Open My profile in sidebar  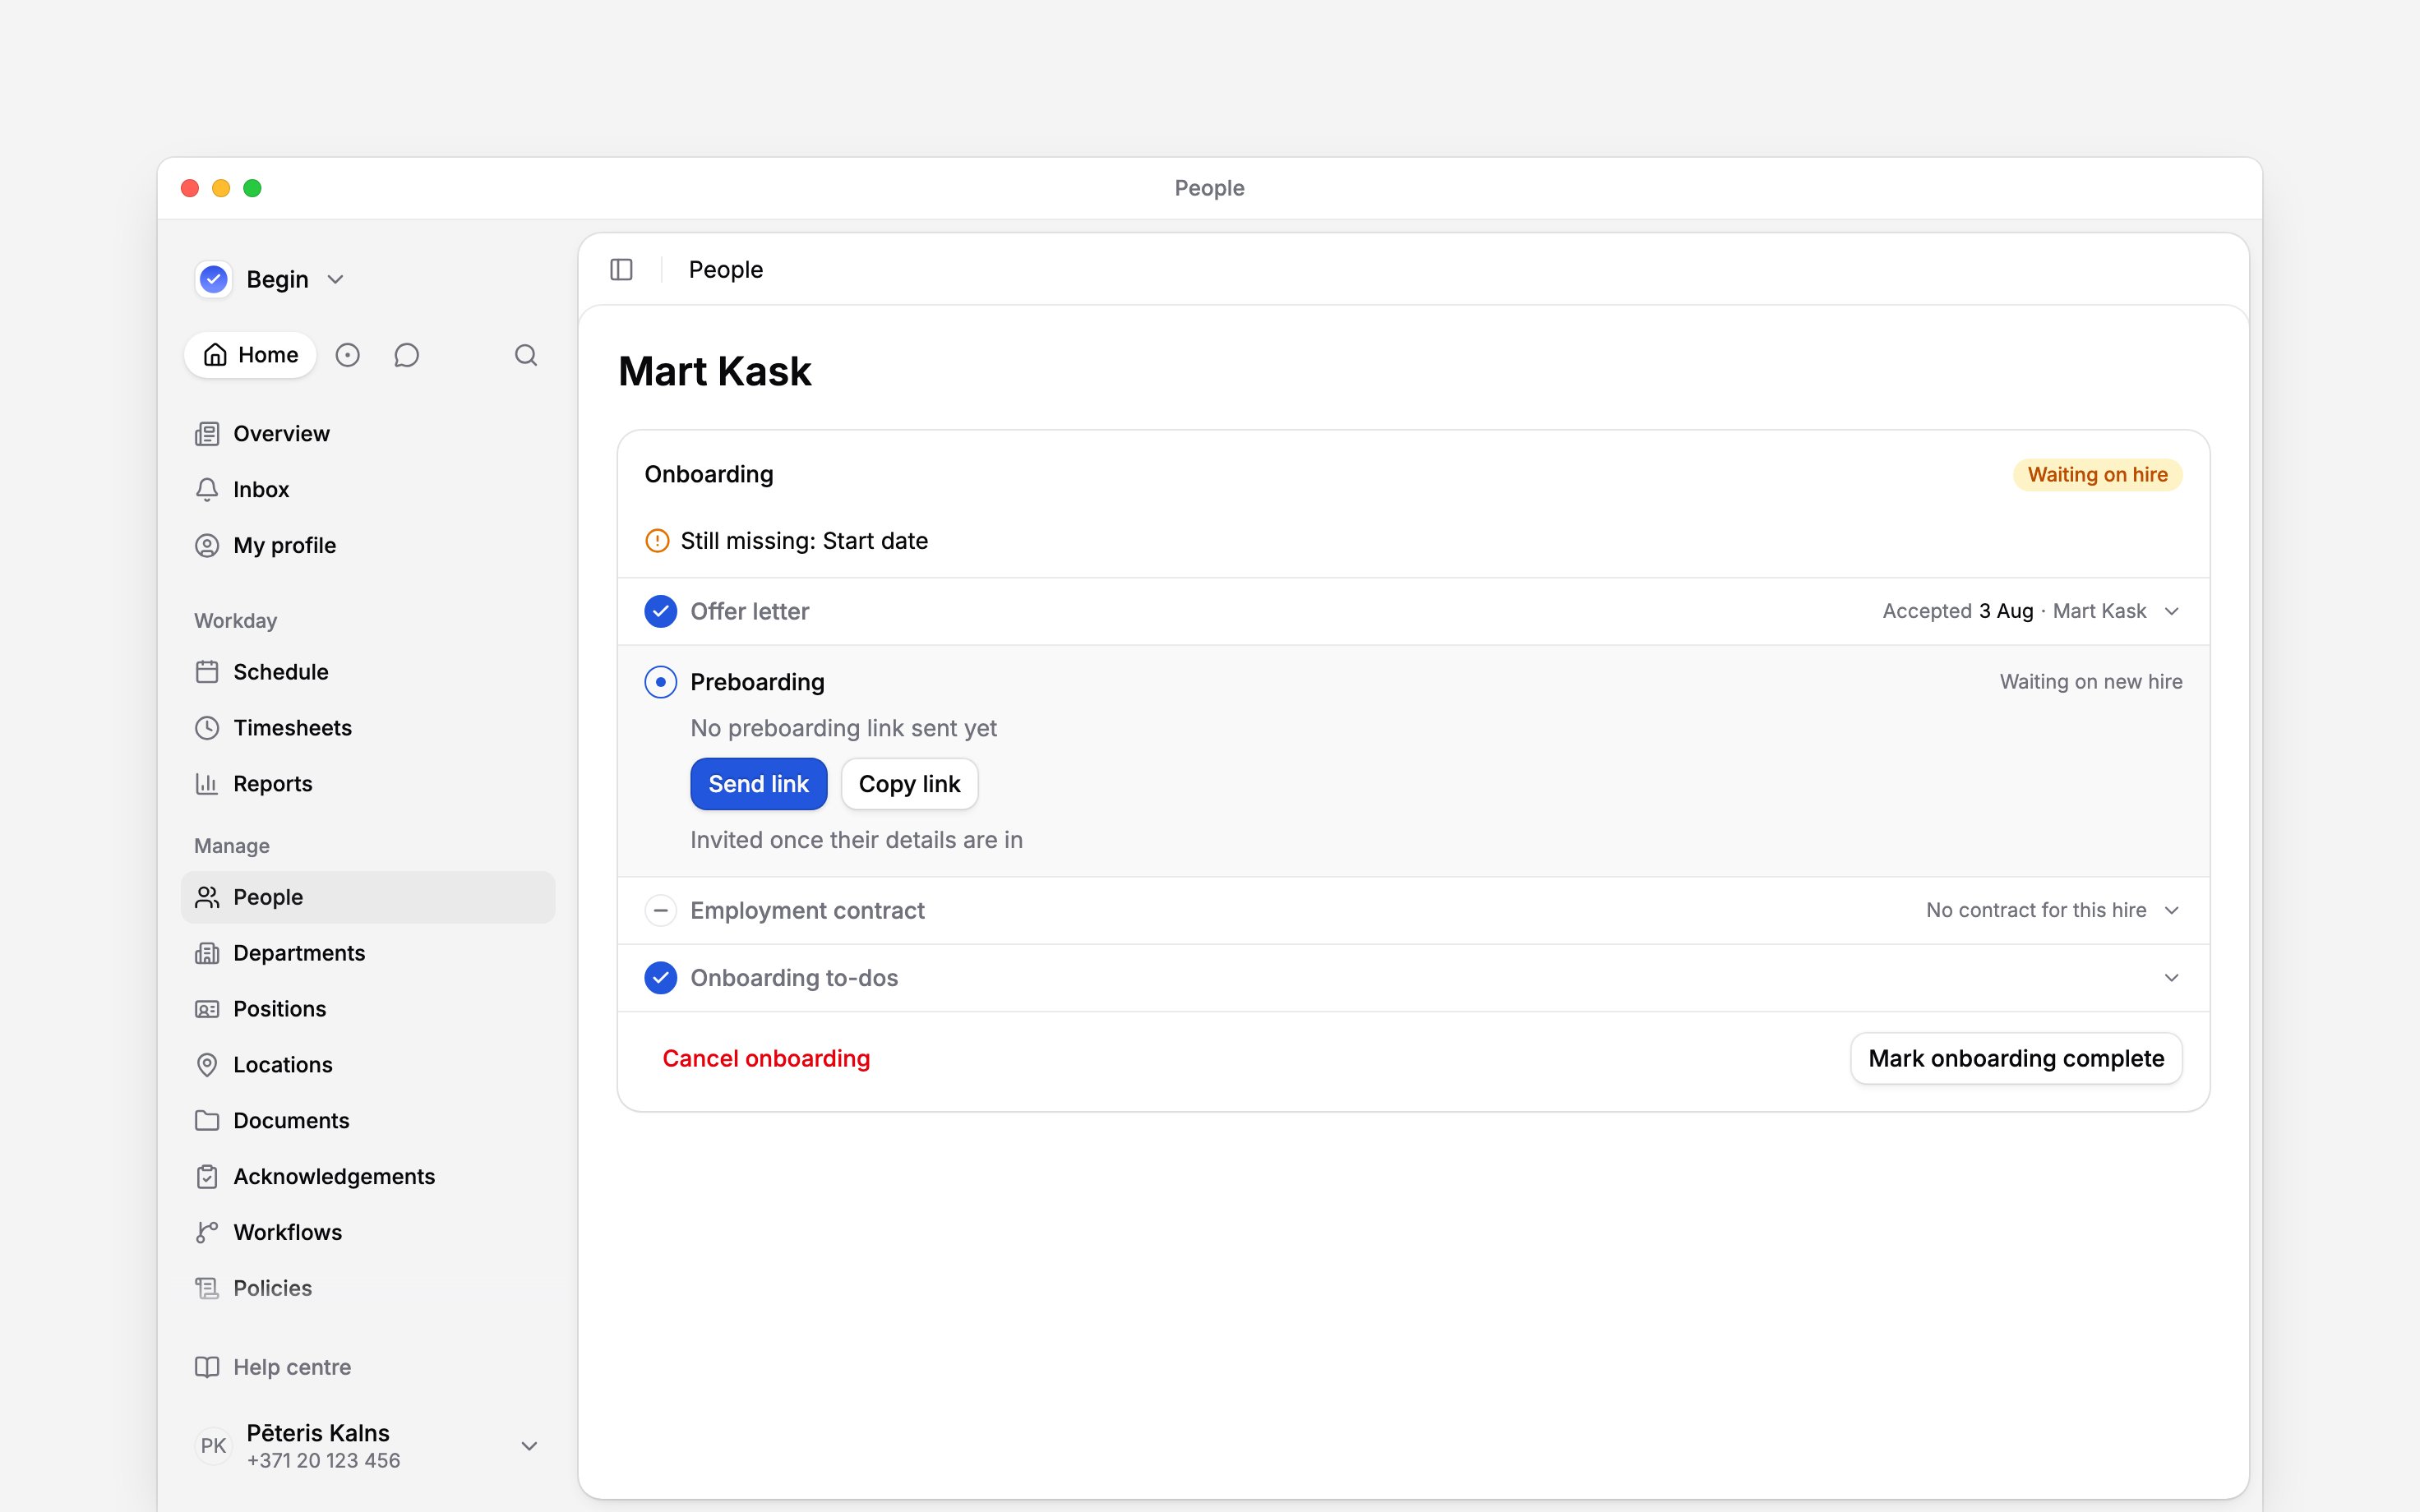(x=368, y=546)
